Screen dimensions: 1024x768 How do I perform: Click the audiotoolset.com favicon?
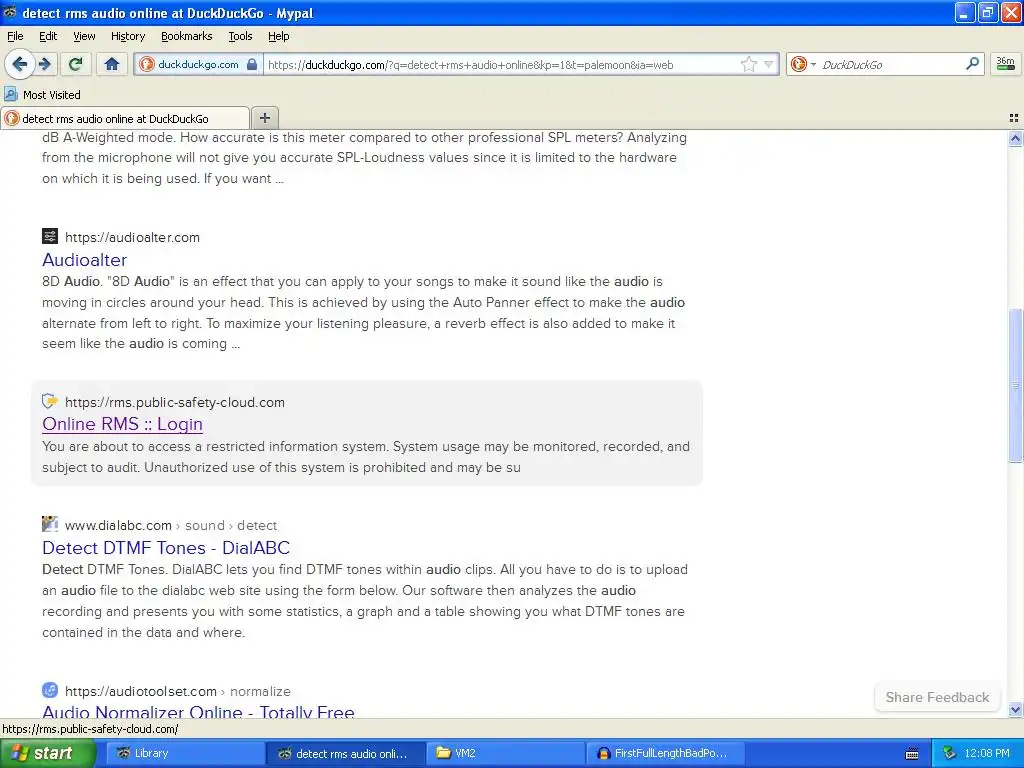[x=50, y=690]
